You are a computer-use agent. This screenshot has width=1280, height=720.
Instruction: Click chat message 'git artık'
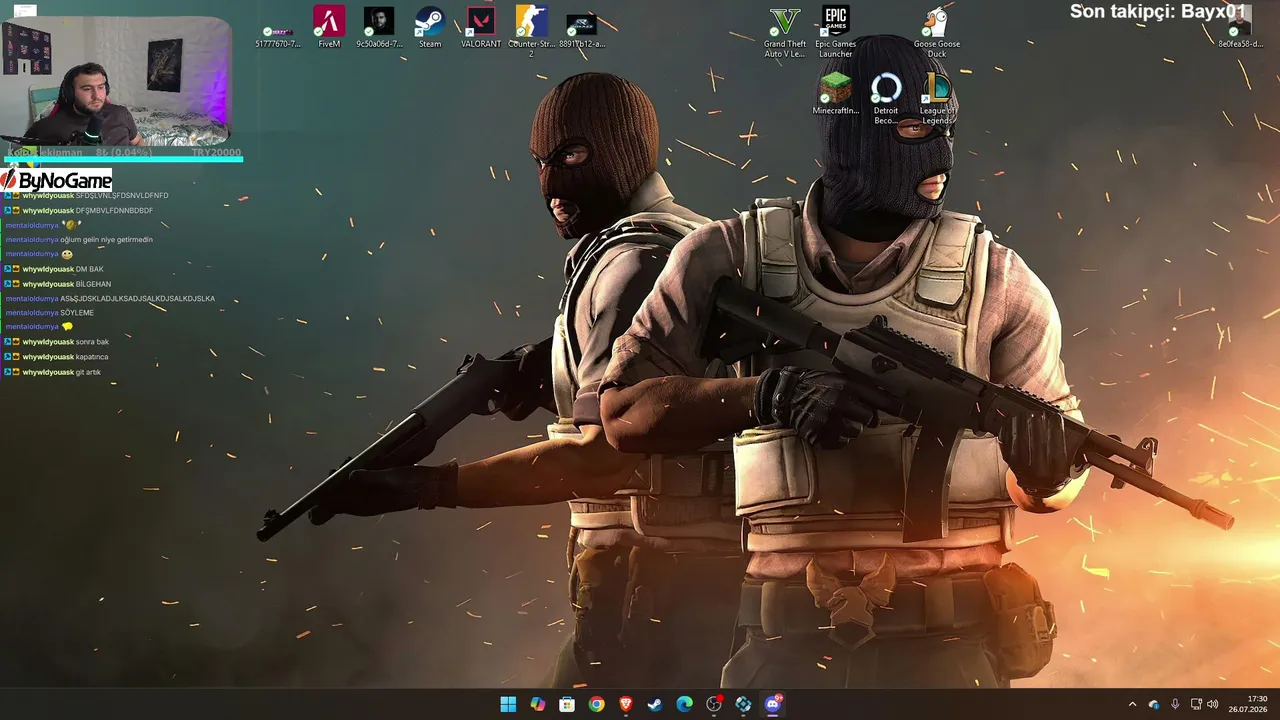click(x=88, y=372)
